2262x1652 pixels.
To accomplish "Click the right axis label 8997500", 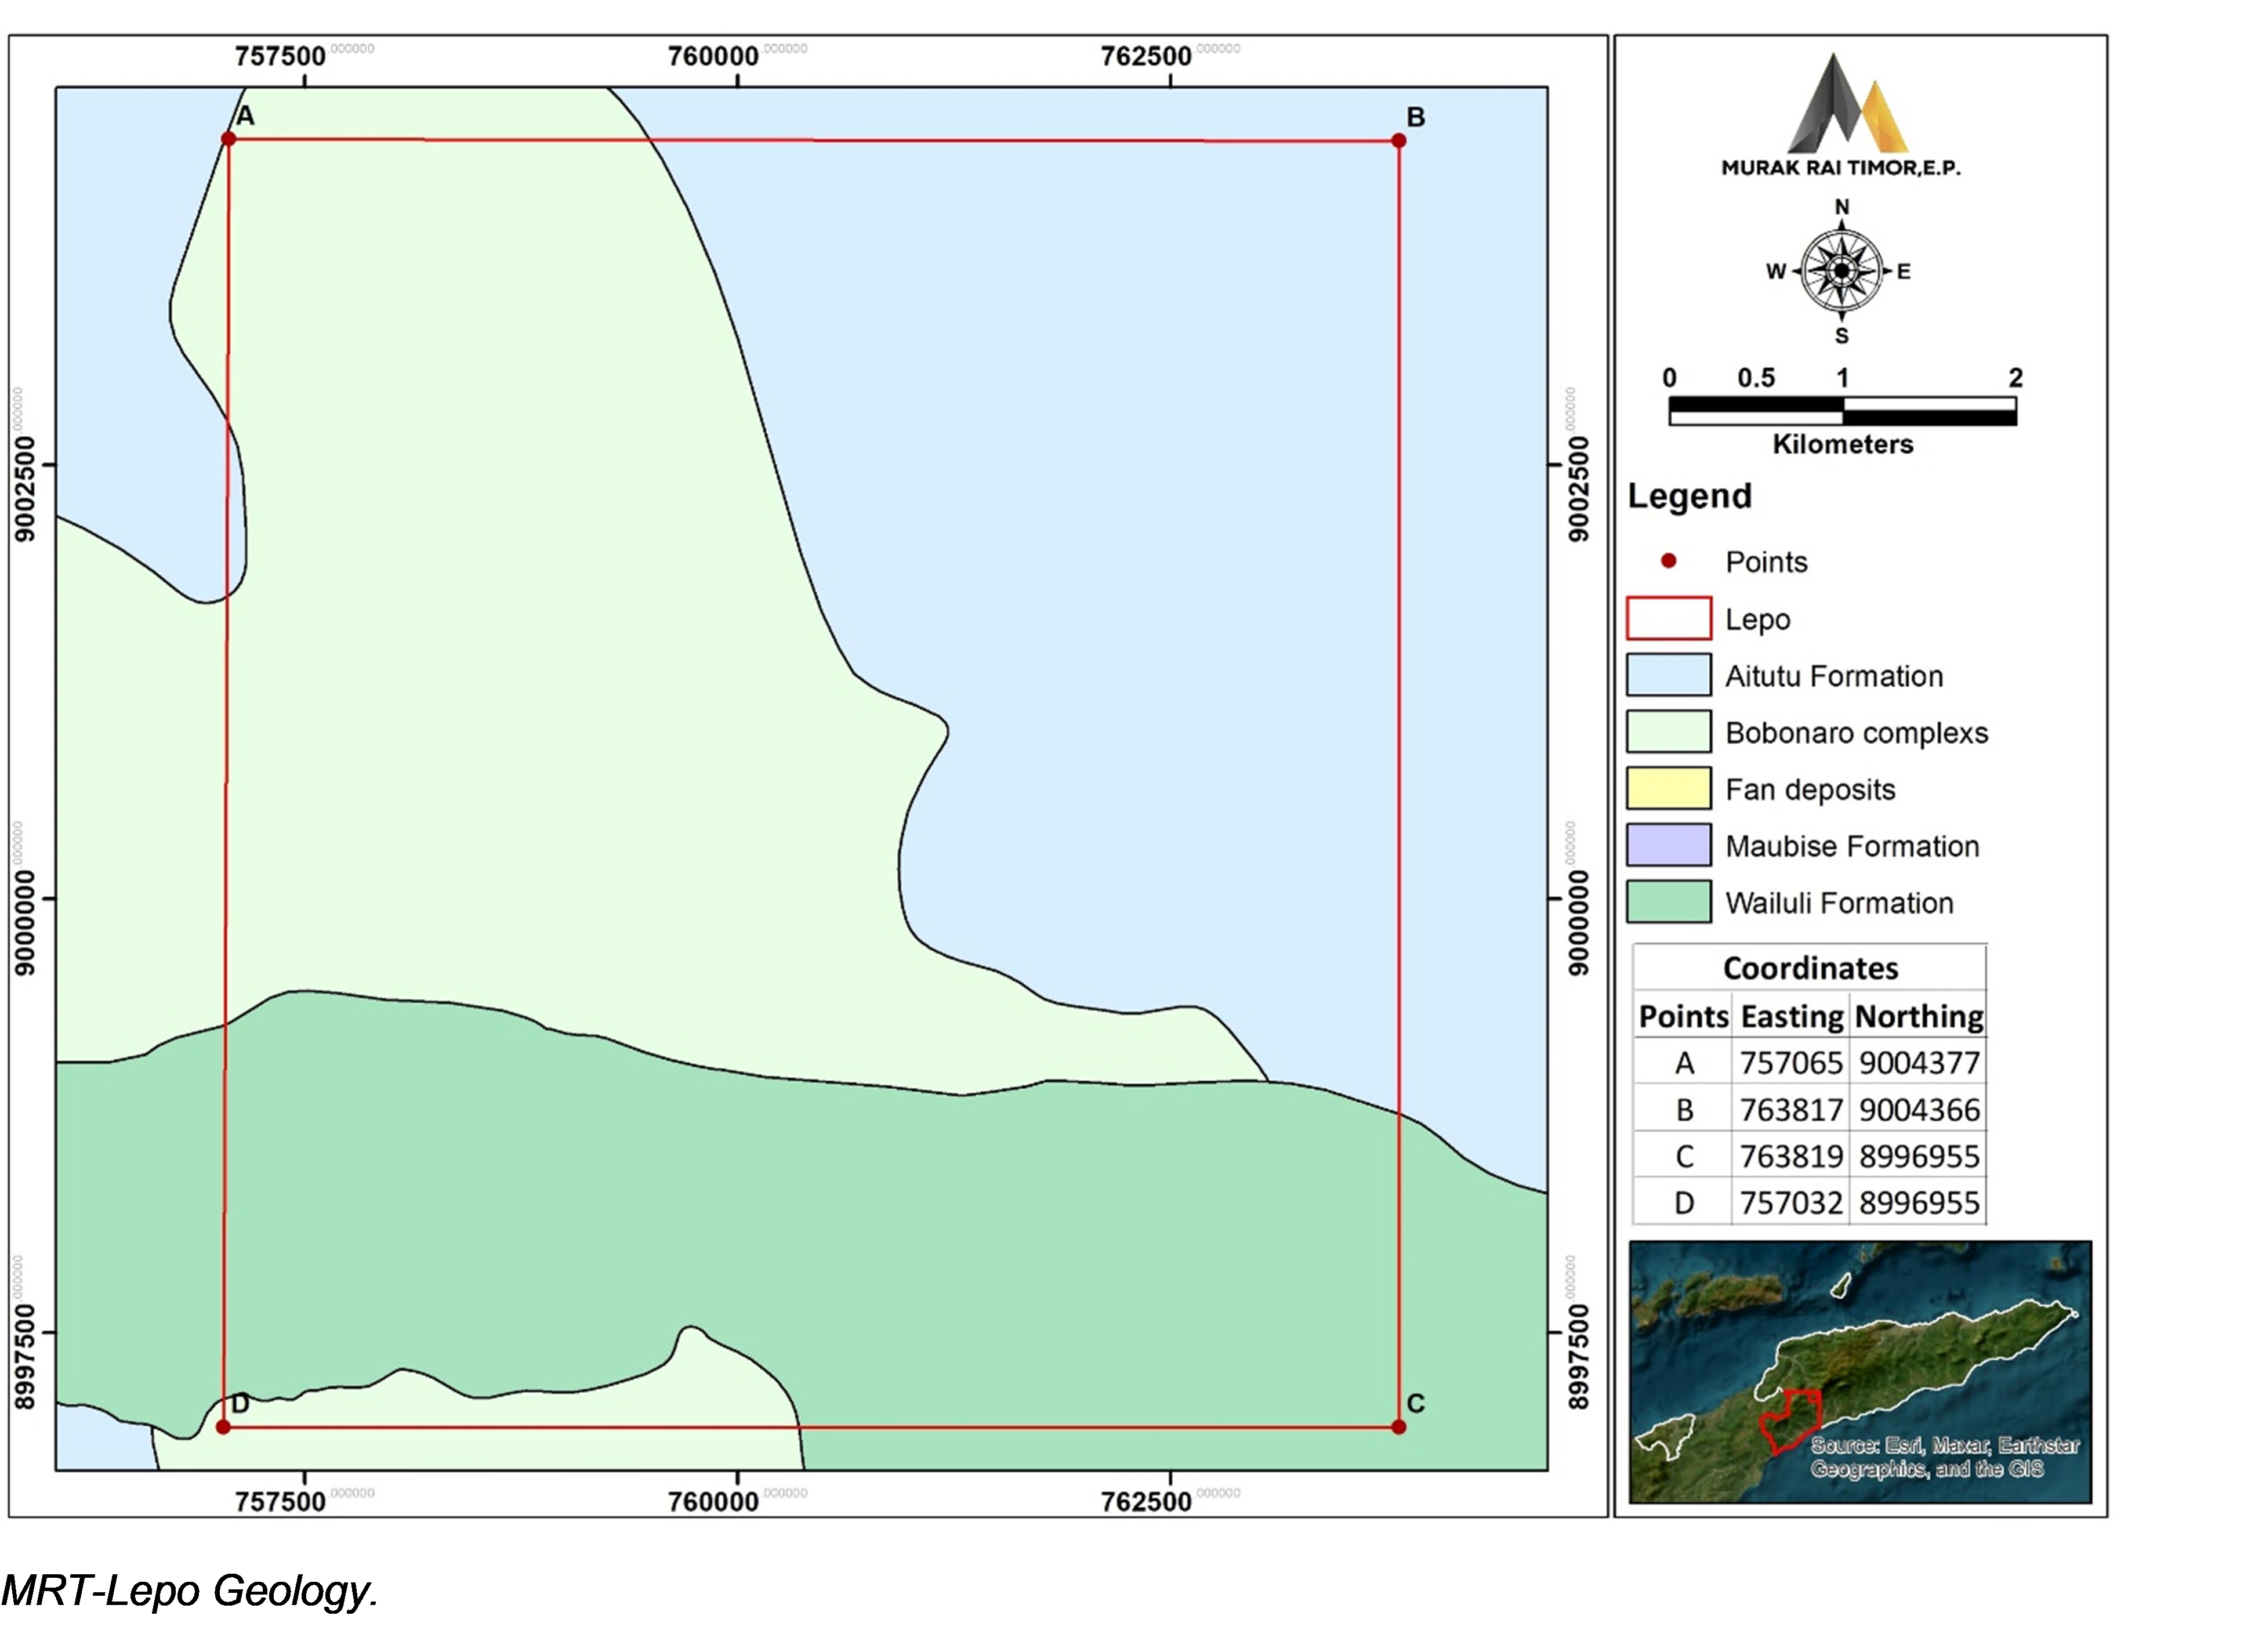I will coord(1578,1356).
